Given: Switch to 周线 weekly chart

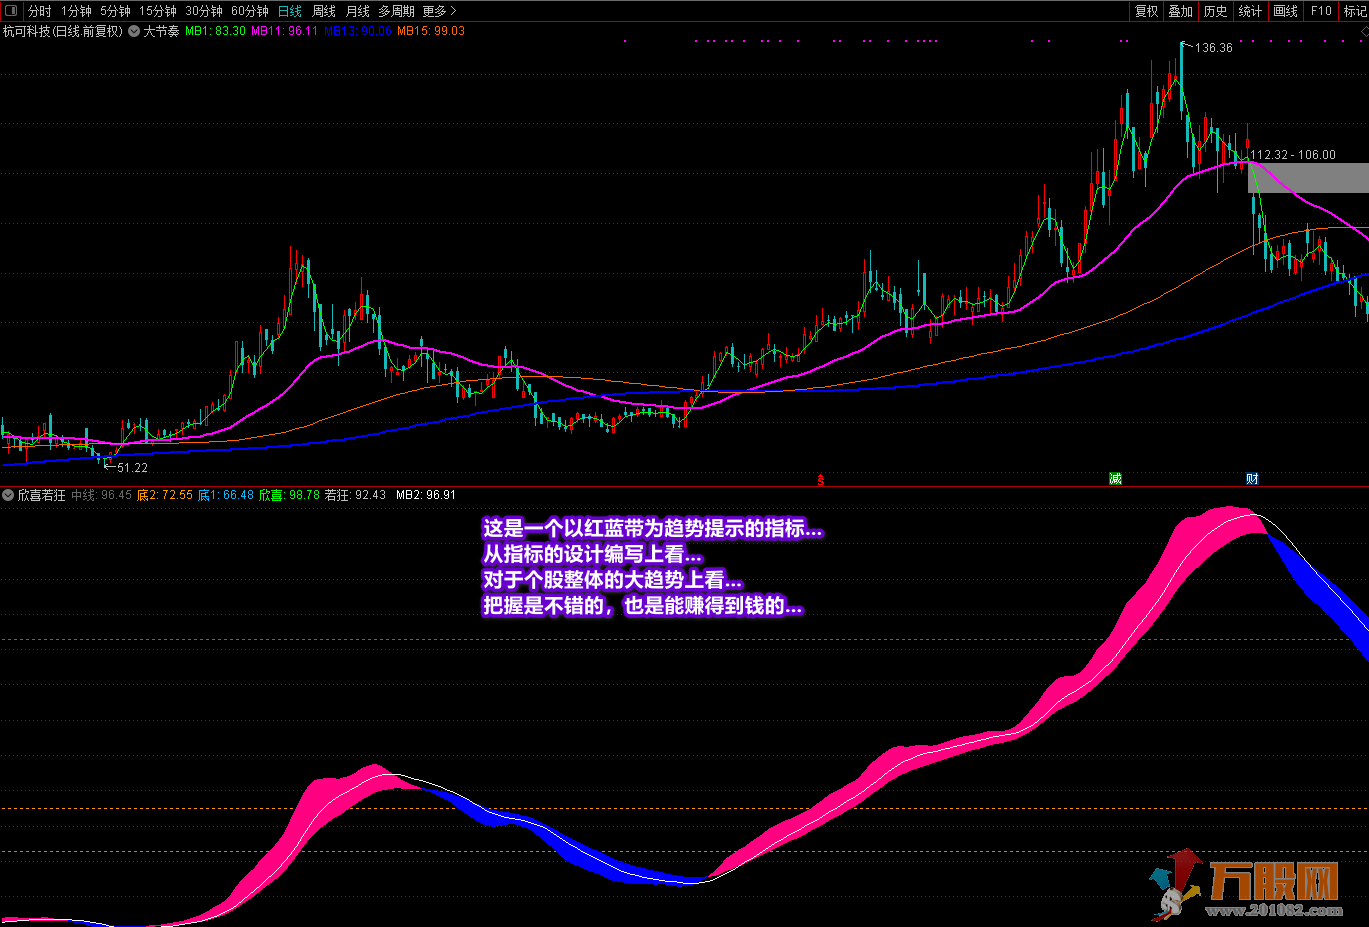Looking at the screenshot, I should click(x=324, y=11).
